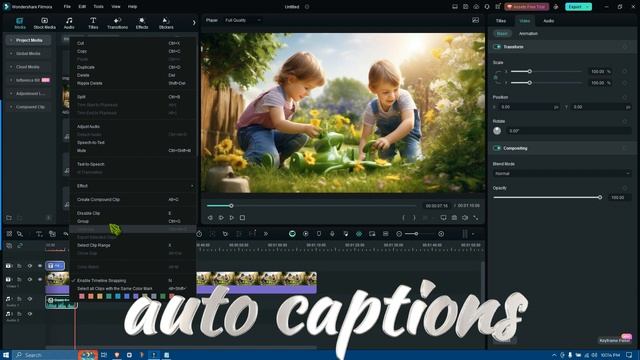Screen dimensions: 640x360
Task: Open the Export dropdown arrow
Action: [587, 7]
